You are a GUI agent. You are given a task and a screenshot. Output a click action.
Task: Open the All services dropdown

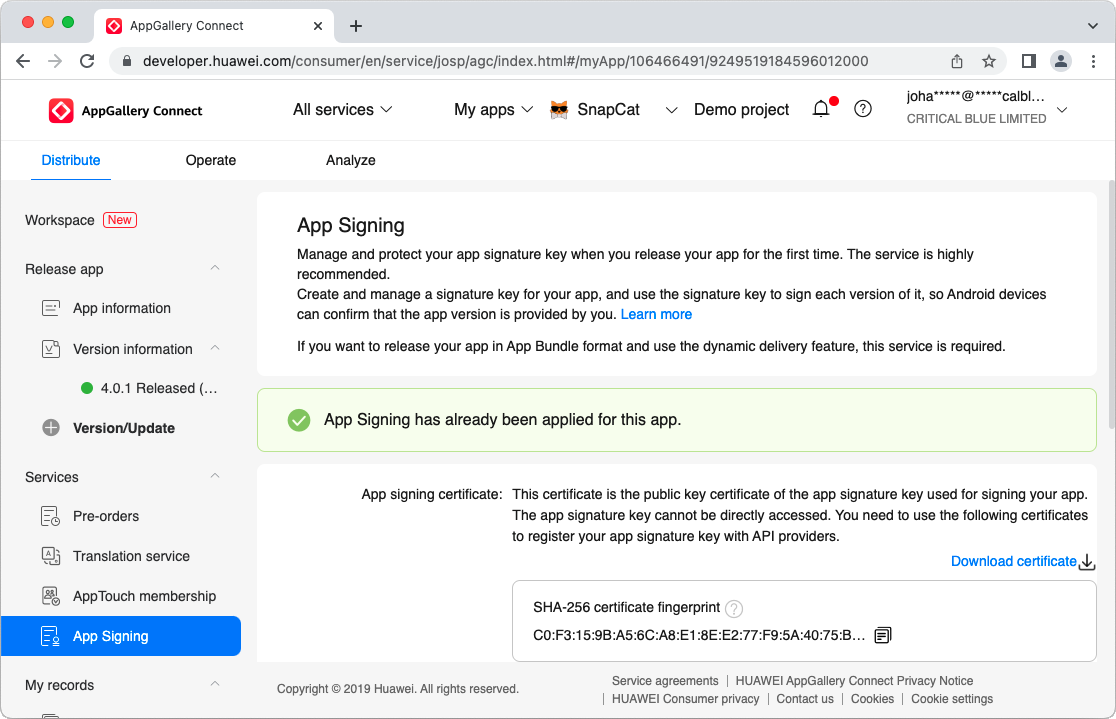(342, 109)
